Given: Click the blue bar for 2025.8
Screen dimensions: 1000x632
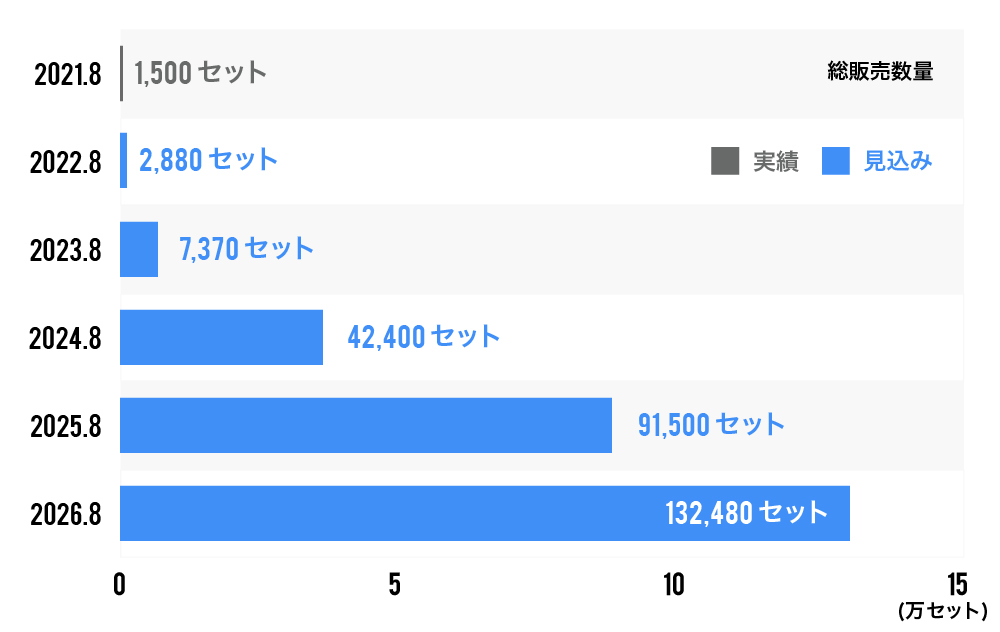Looking at the screenshot, I should click(x=365, y=425).
